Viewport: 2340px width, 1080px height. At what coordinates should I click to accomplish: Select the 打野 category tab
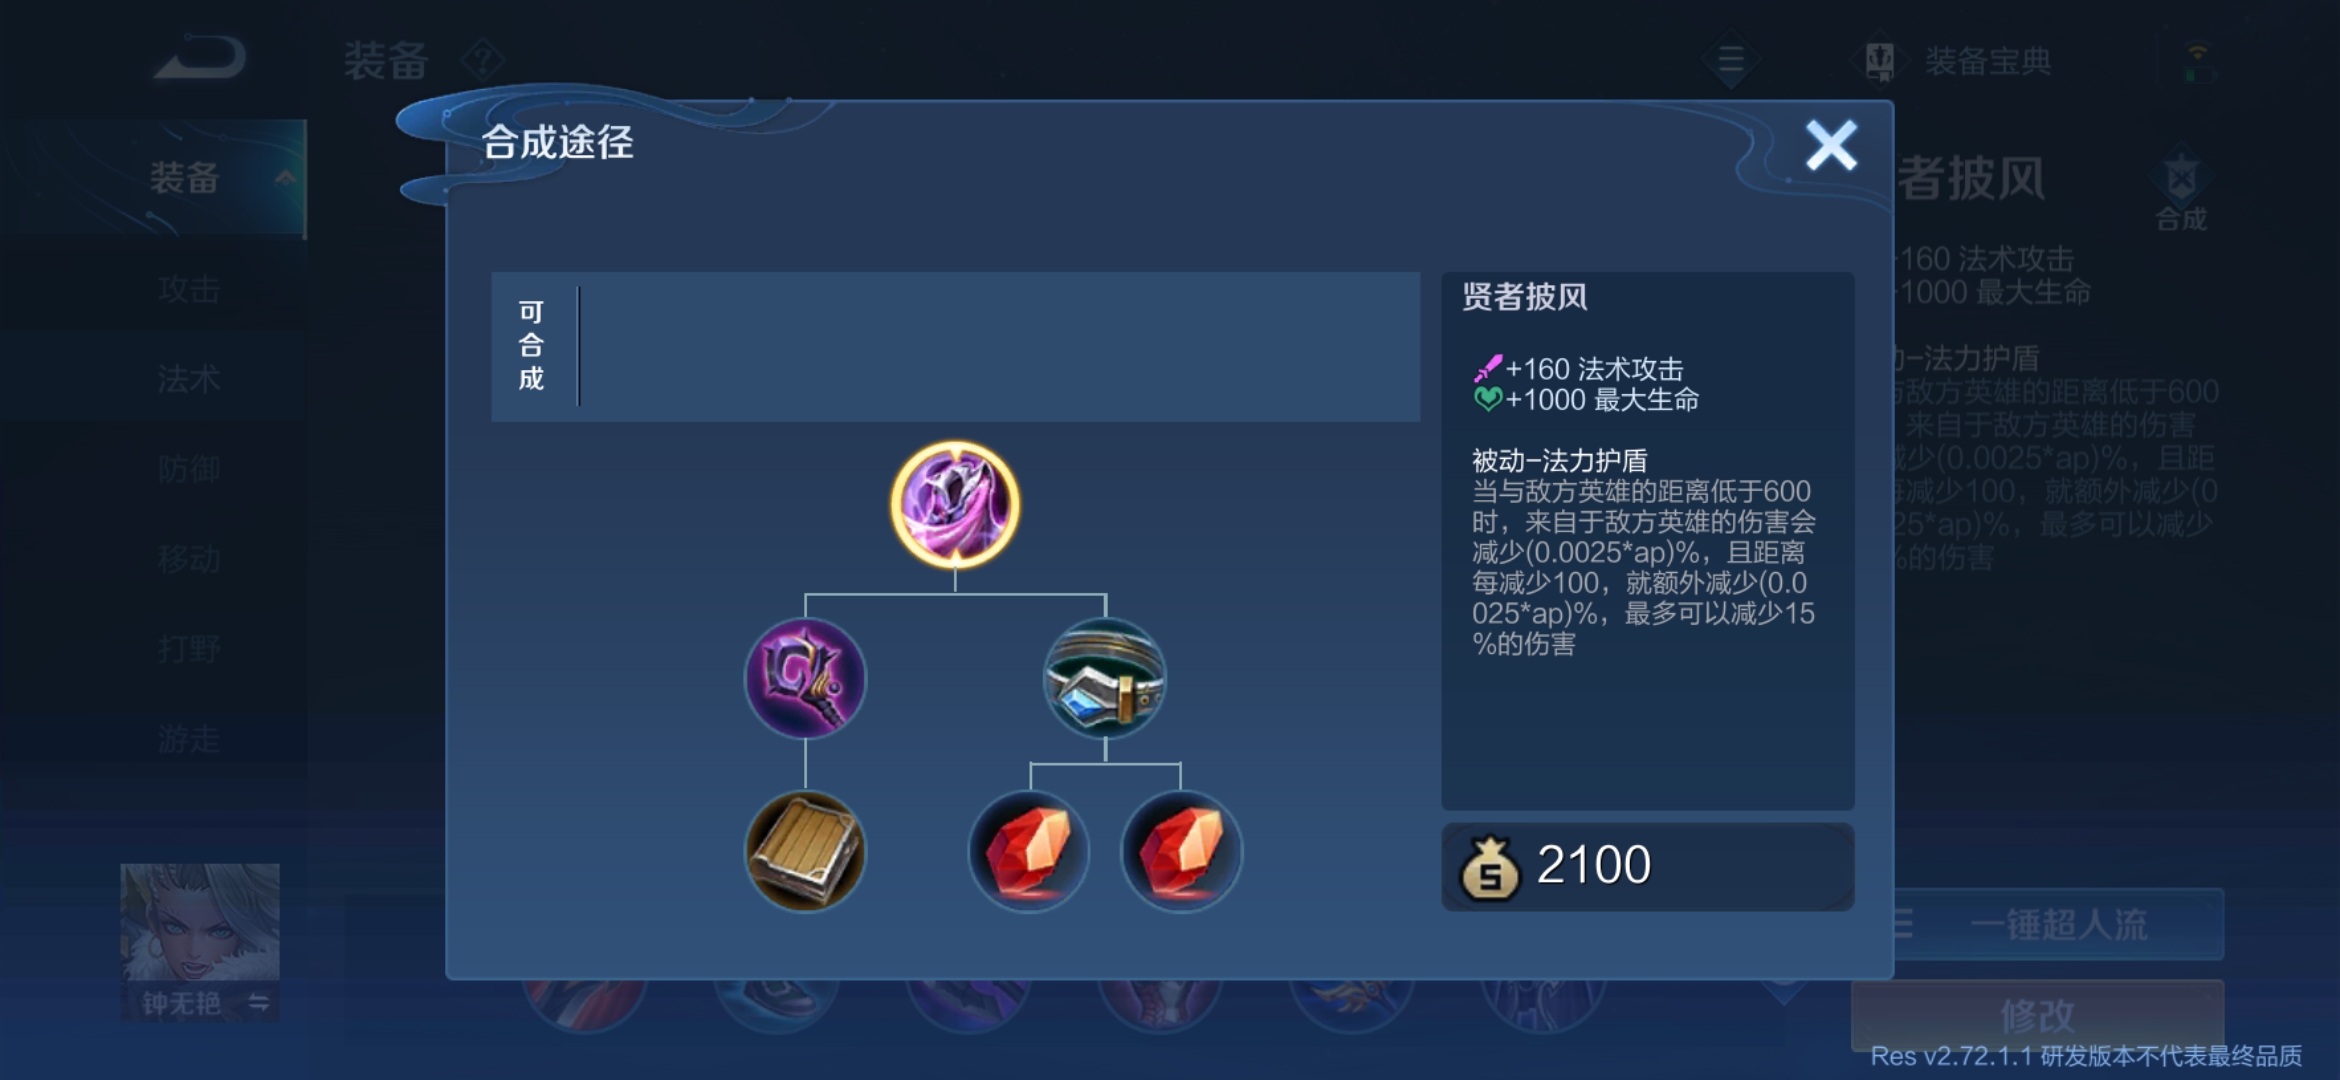(189, 649)
